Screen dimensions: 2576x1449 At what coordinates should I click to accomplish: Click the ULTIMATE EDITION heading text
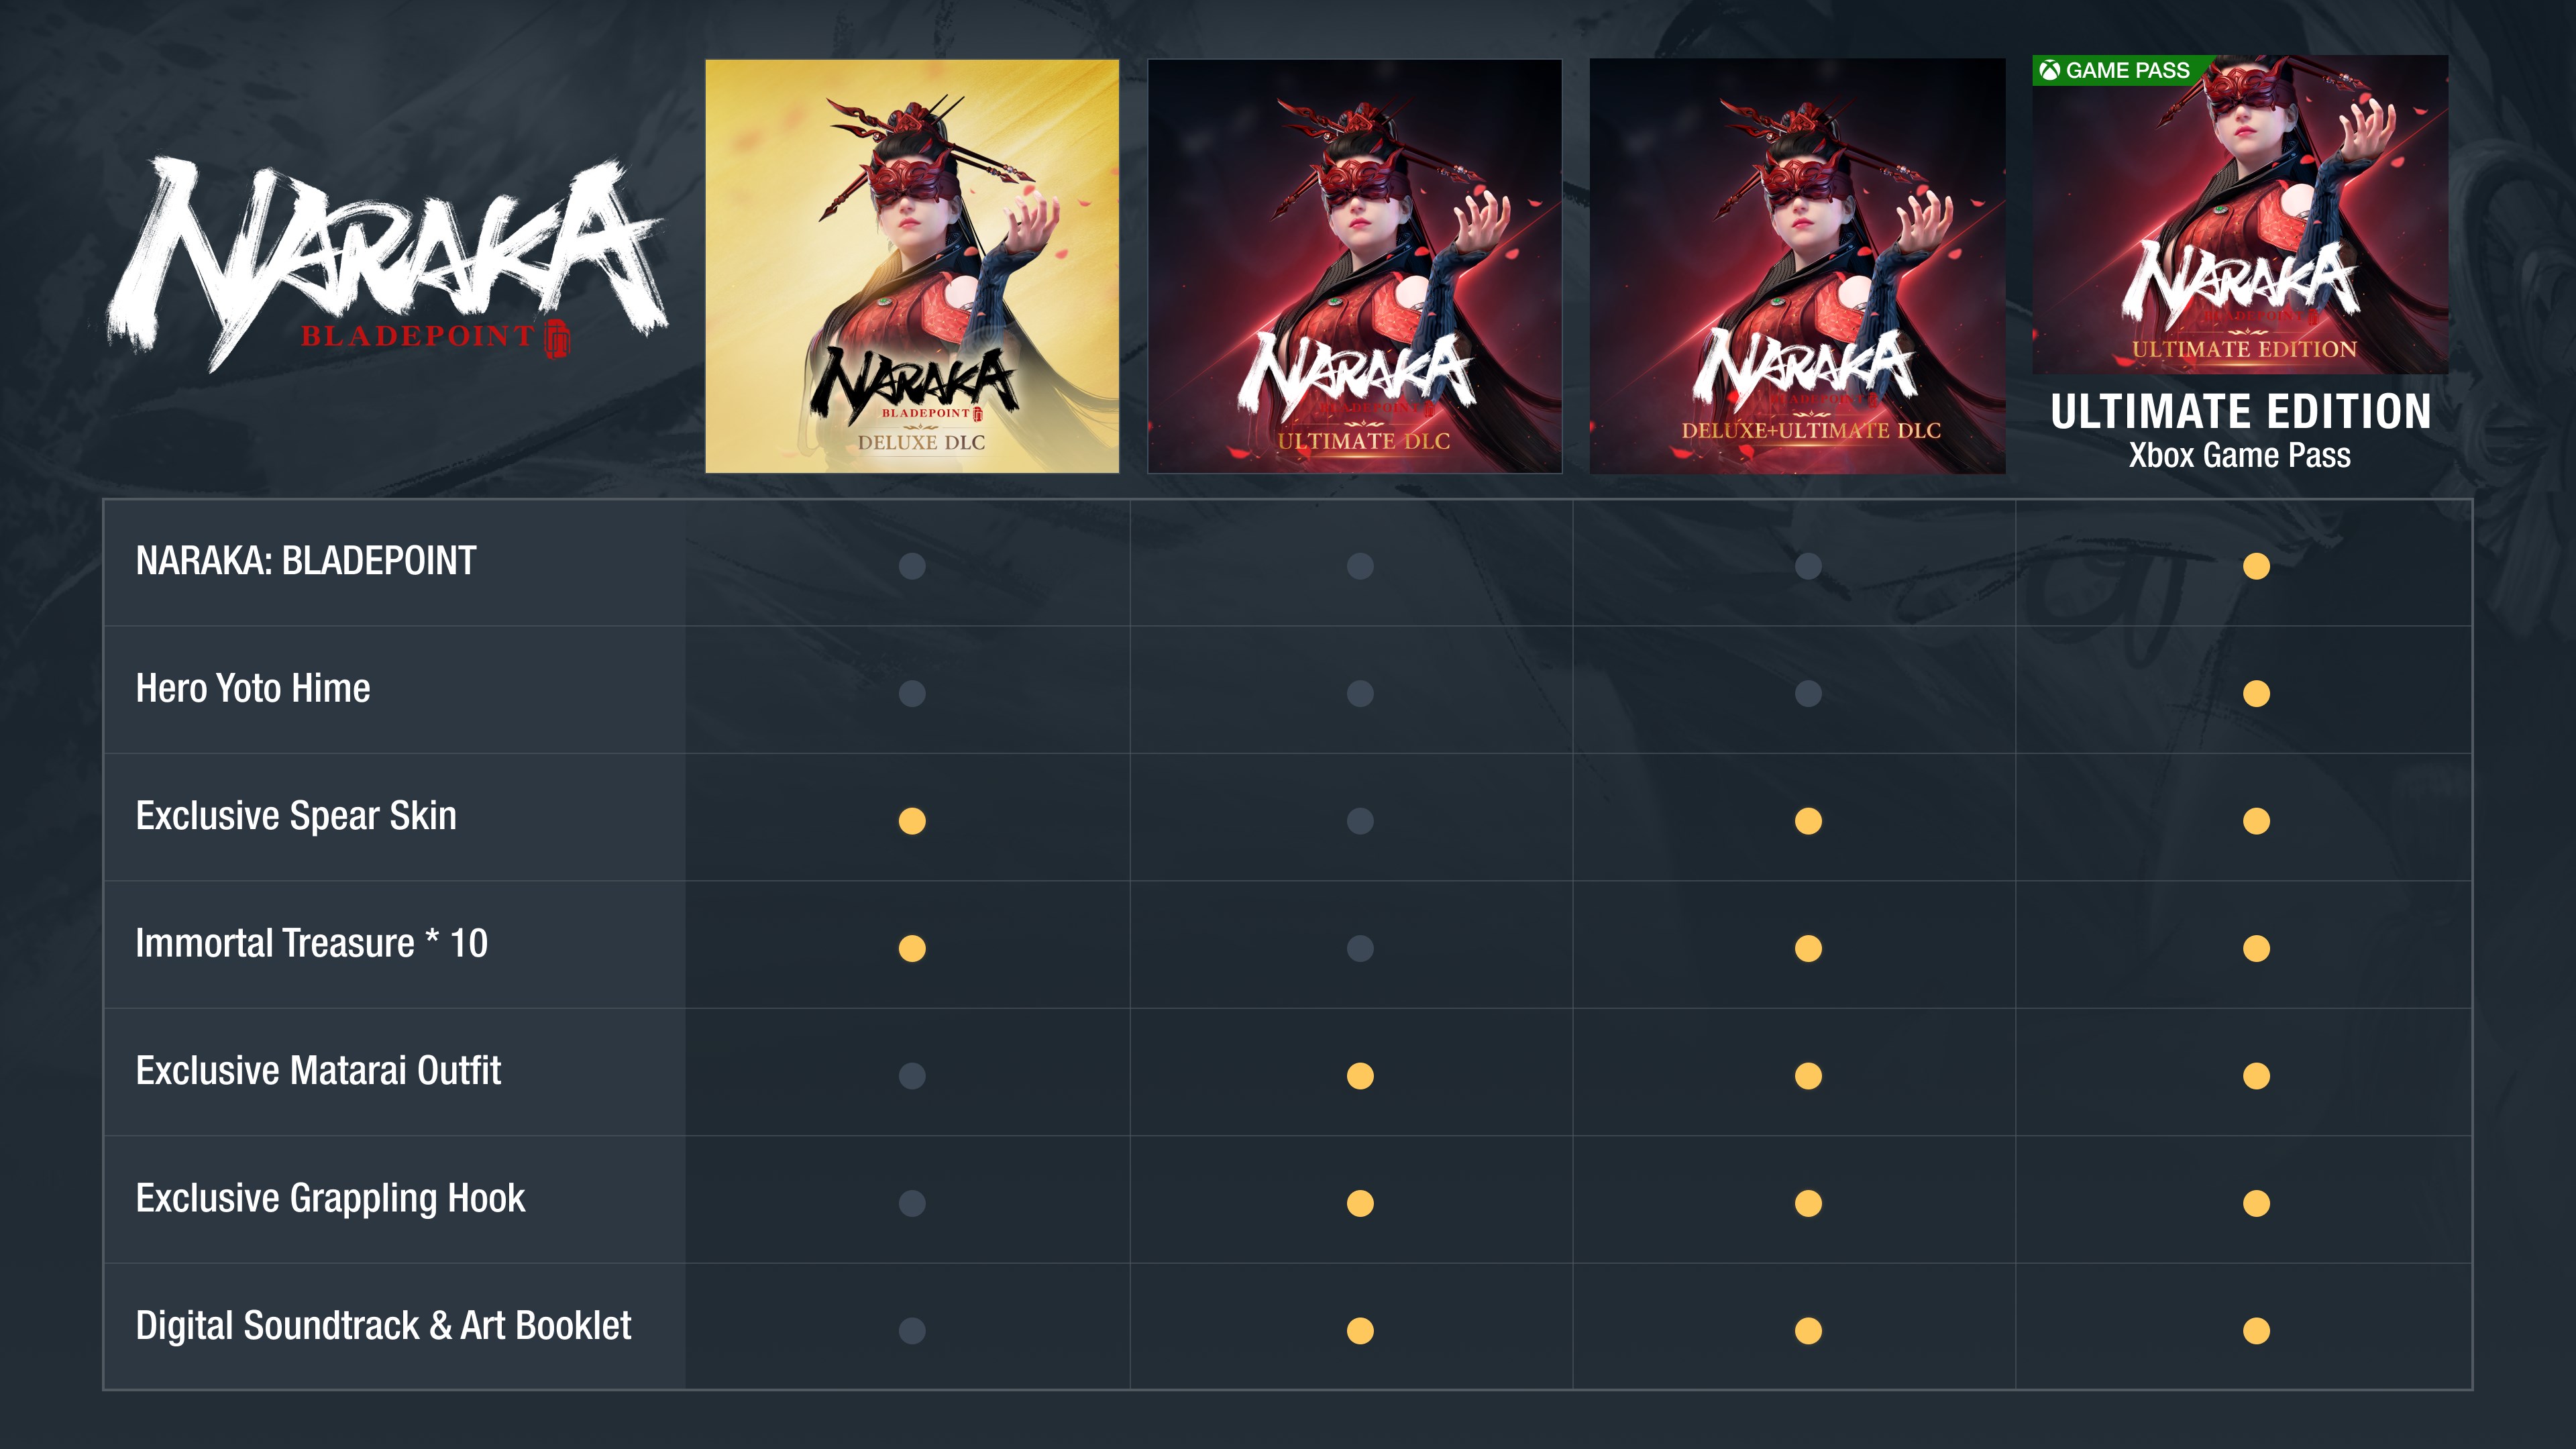2241,411
